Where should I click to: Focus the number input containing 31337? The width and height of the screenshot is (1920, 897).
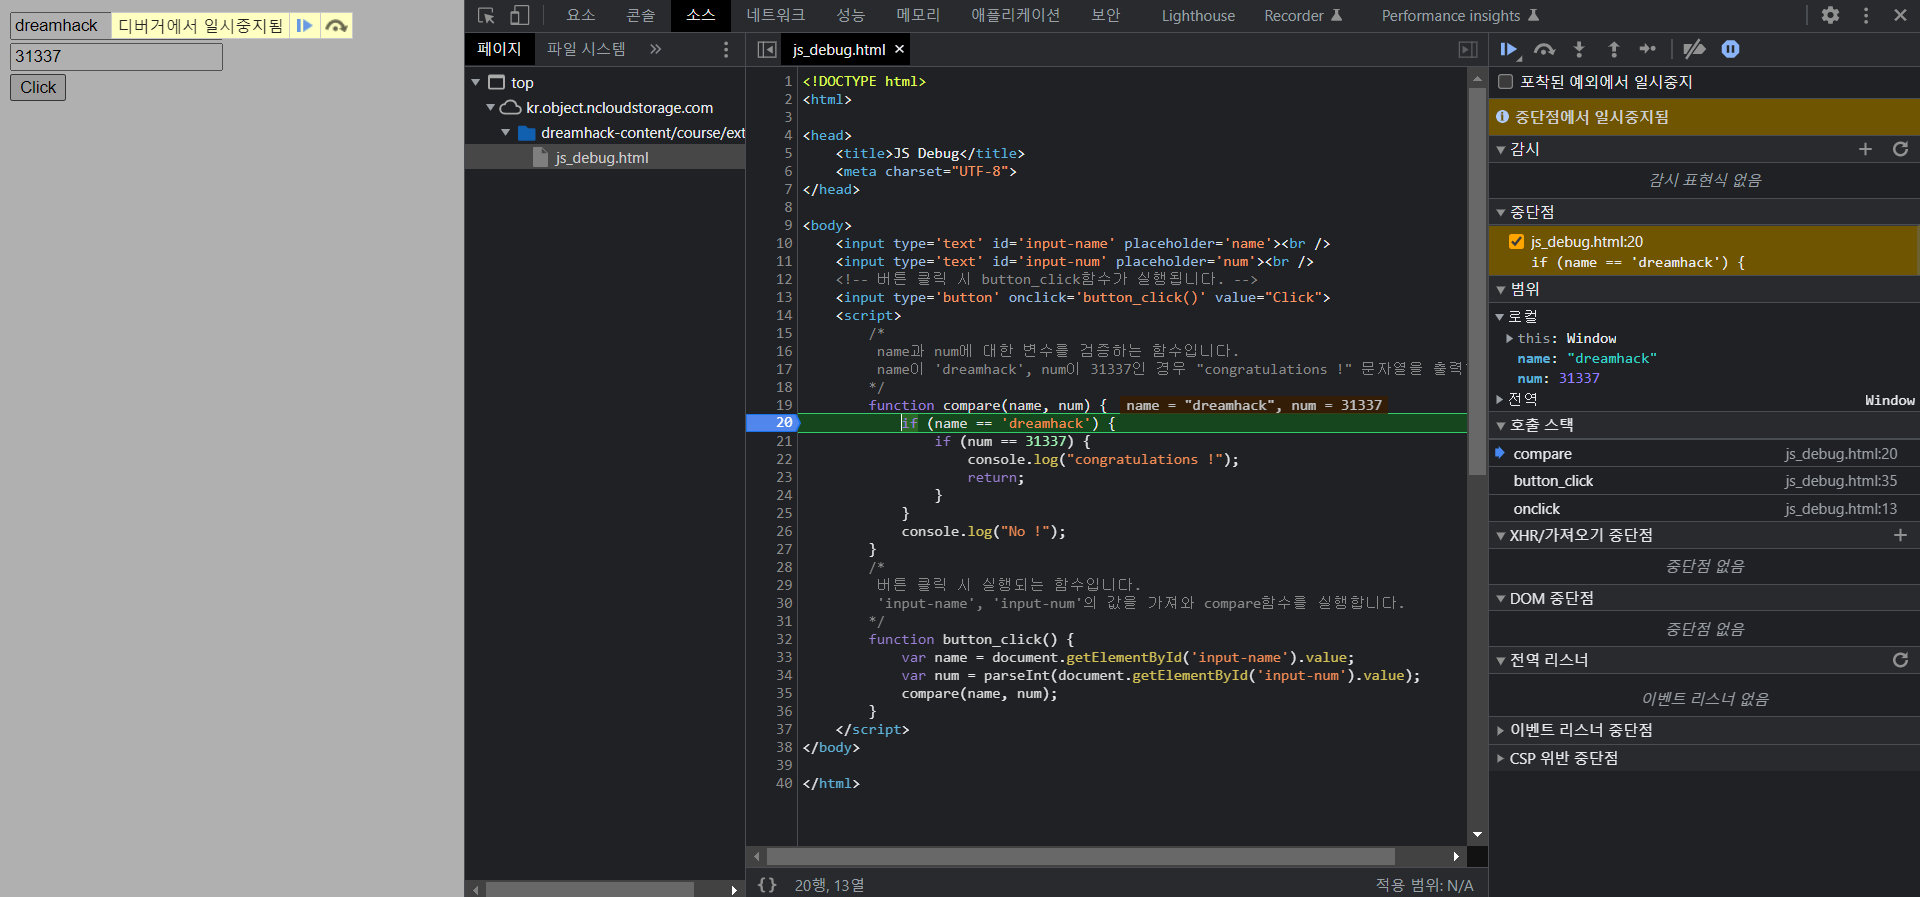[x=116, y=56]
